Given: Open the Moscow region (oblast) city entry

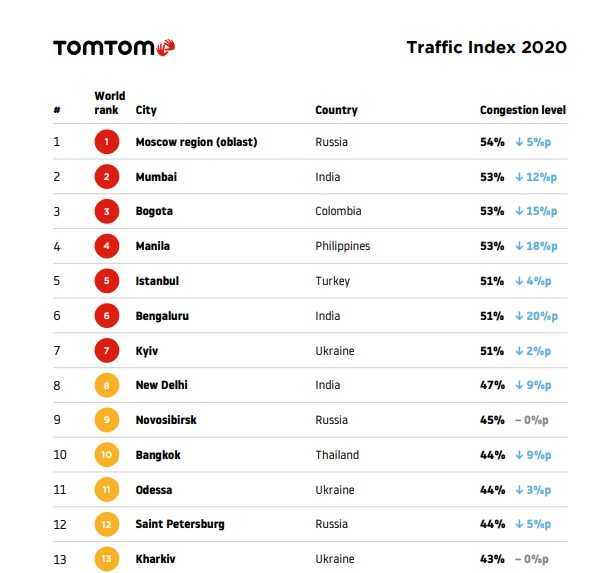Looking at the screenshot, I should point(196,142).
